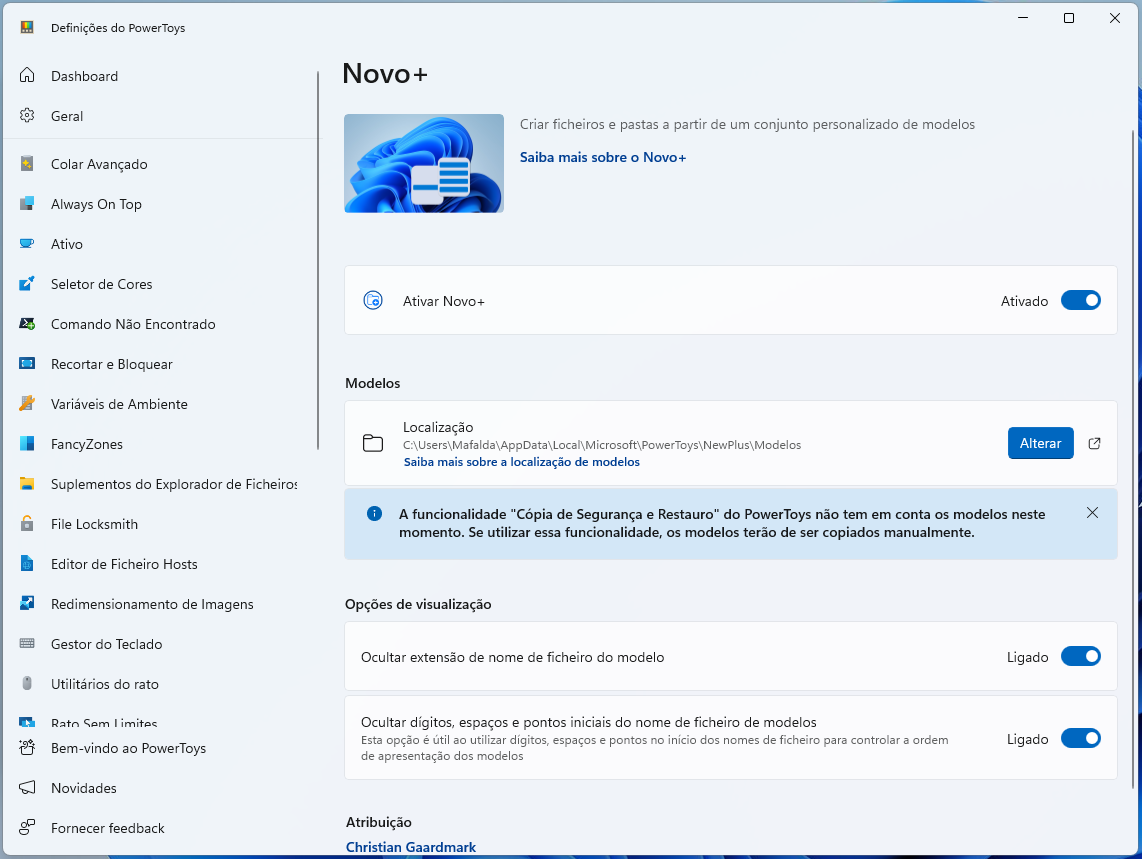Viewport: 1142px width, 859px height.
Task: Open the templates folder in external window
Action: [x=1094, y=443]
